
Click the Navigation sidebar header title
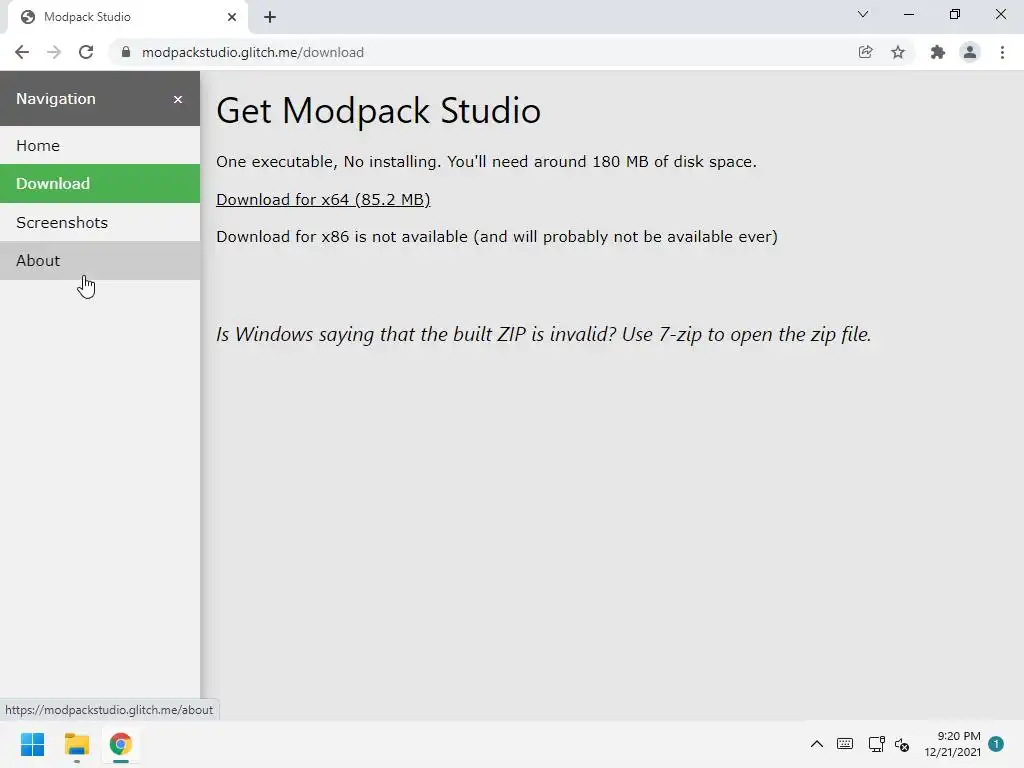(56, 99)
